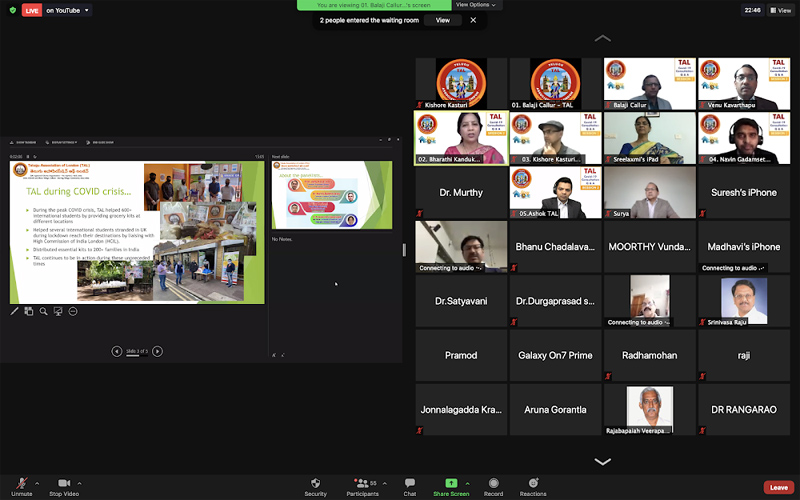Advance to next slide arrow
The height and width of the screenshot is (500, 800).
pyautogui.click(x=157, y=351)
